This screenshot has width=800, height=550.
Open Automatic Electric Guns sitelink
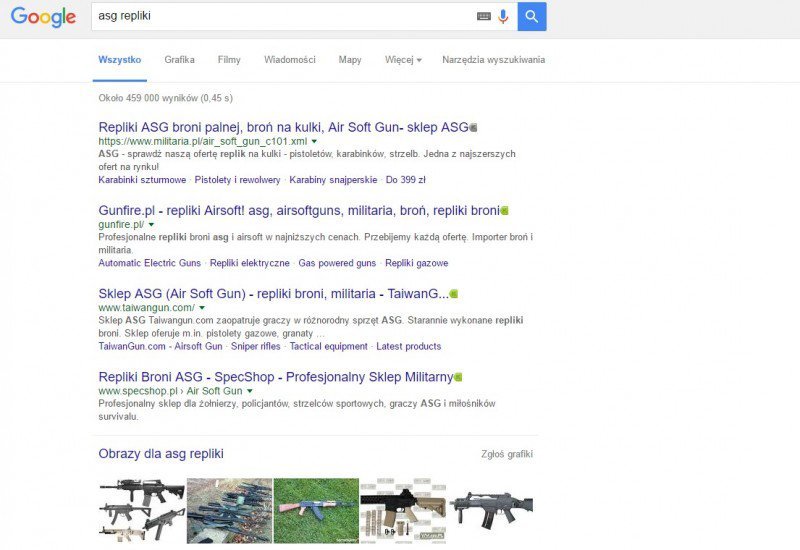[x=149, y=263]
